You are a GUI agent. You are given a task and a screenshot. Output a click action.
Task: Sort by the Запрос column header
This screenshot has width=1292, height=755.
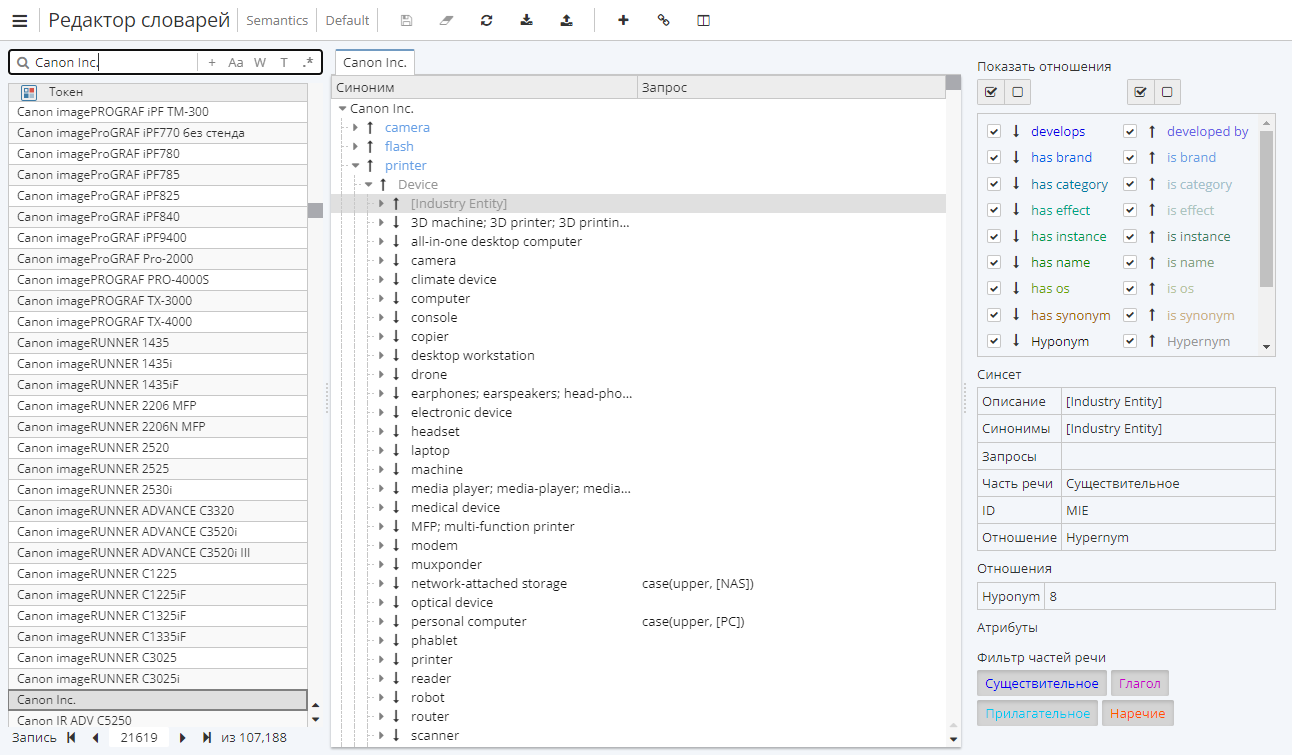(791, 88)
